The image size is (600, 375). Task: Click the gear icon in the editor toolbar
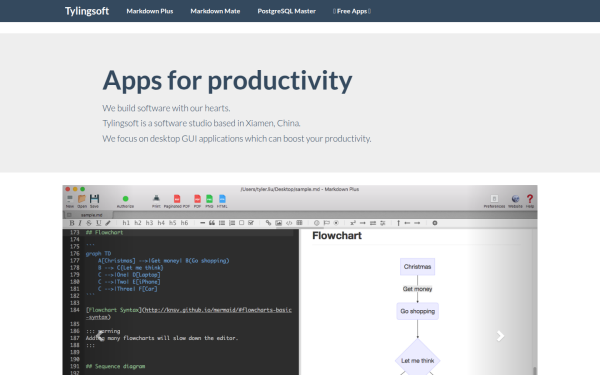point(435,223)
